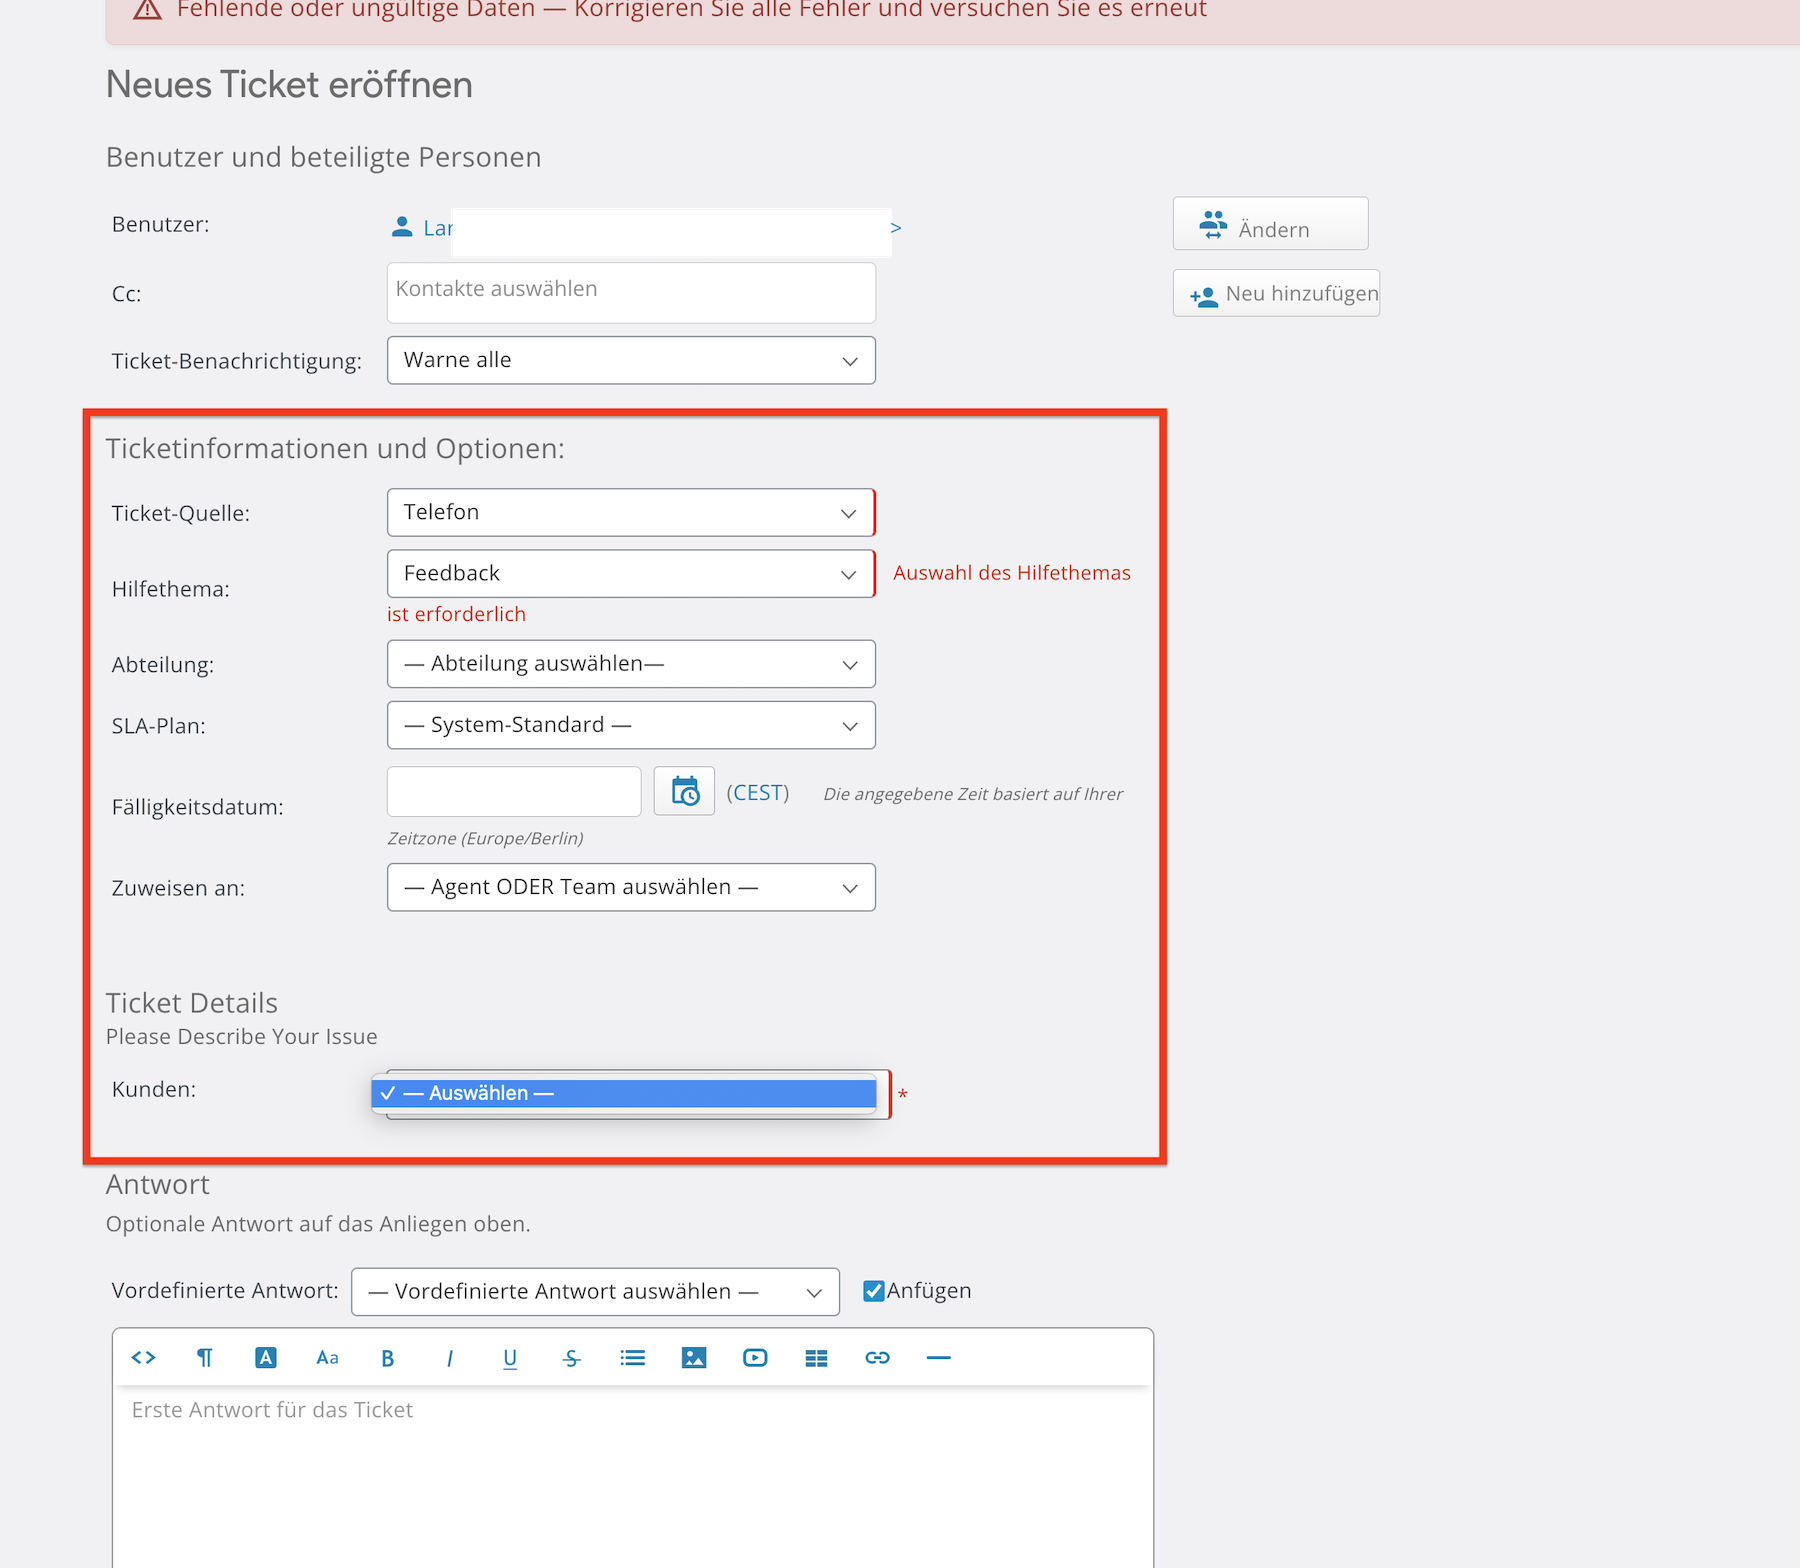This screenshot has width=1800, height=1568.
Task: Open text color picker in editor toolbar
Action: (266, 1357)
